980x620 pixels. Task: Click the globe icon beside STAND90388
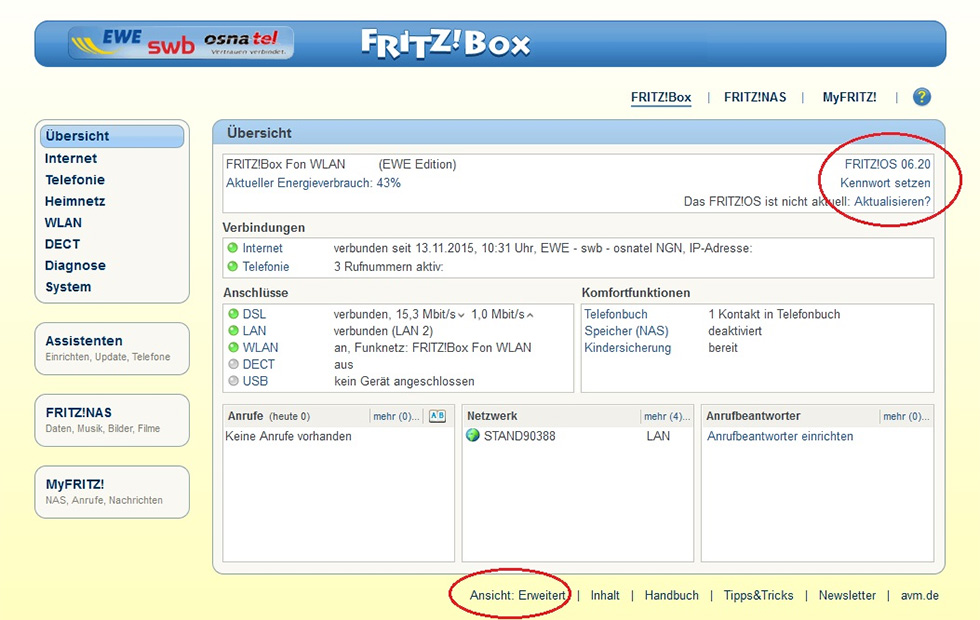(473, 436)
